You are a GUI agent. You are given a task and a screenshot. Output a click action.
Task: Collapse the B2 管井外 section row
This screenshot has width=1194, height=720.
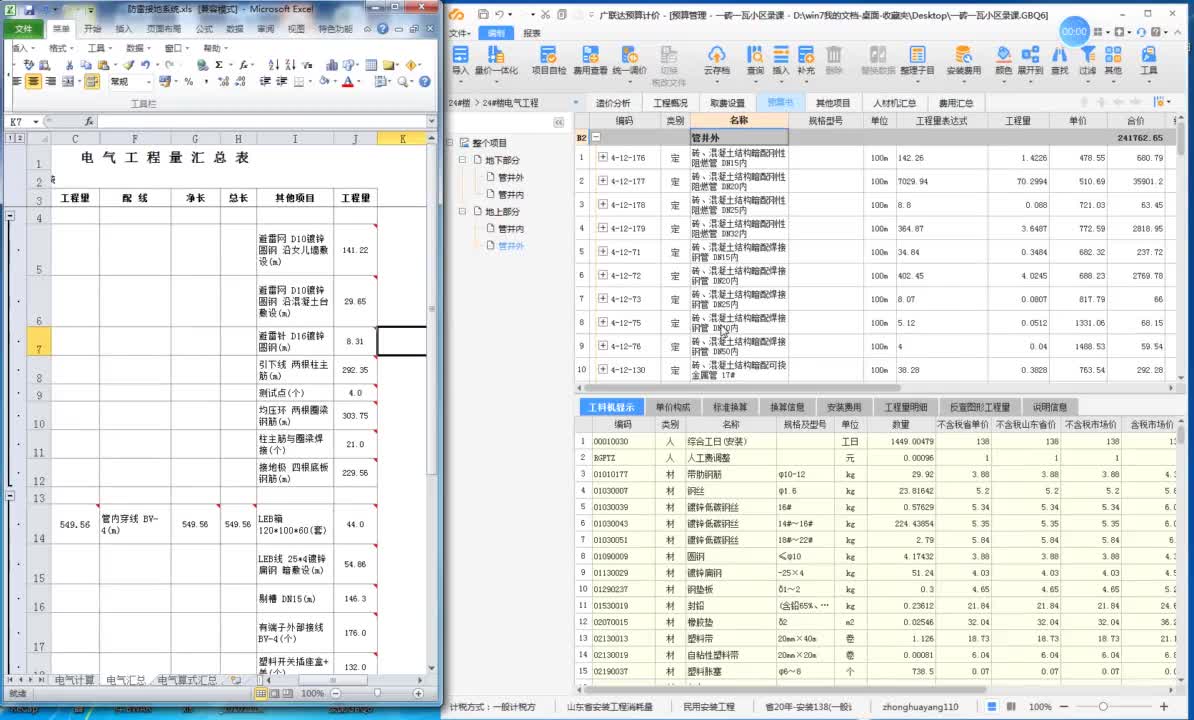pyautogui.click(x=596, y=138)
